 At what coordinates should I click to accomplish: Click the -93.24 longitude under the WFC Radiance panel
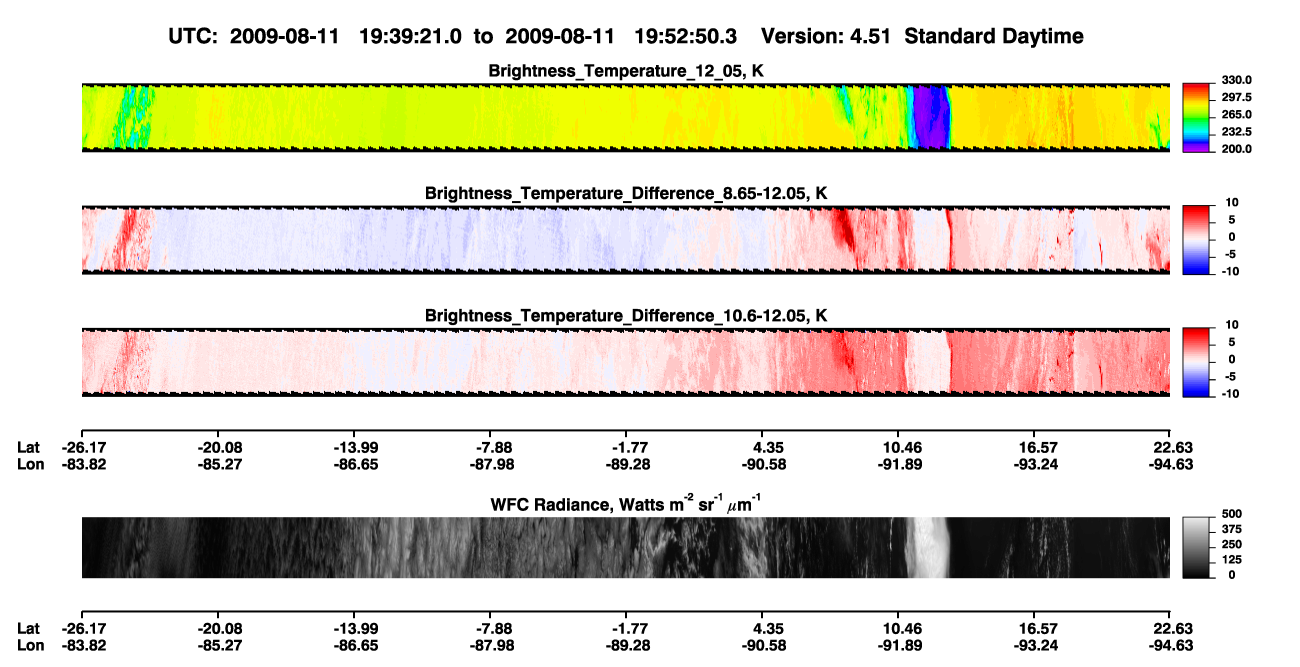click(x=1034, y=645)
